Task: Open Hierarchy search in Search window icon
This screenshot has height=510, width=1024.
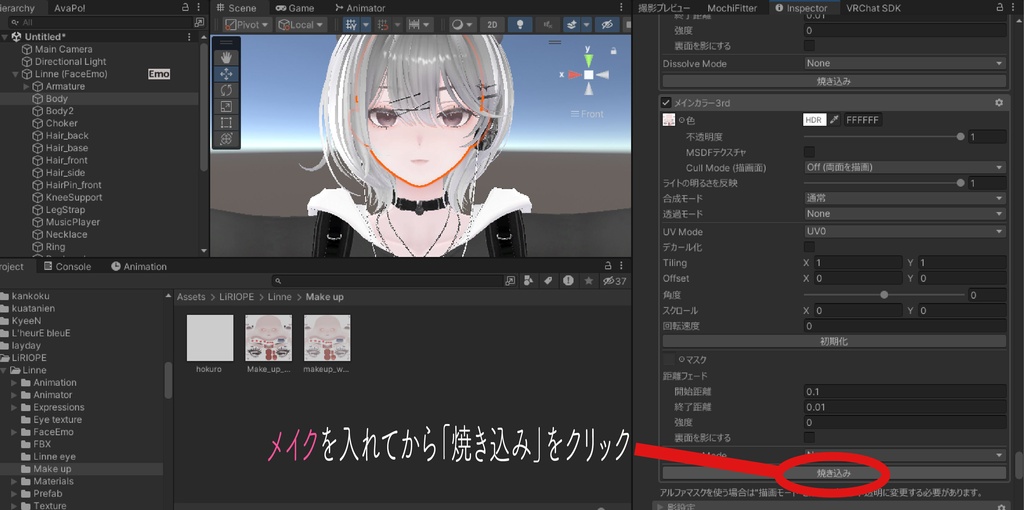Action: pos(199,22)
